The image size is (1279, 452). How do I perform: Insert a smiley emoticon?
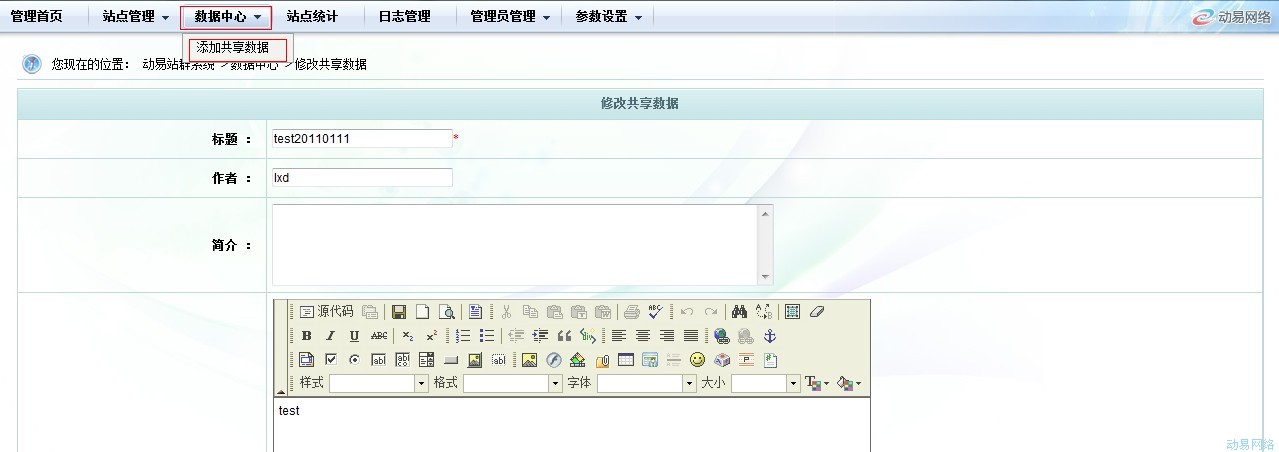click(x=697, y=360)
